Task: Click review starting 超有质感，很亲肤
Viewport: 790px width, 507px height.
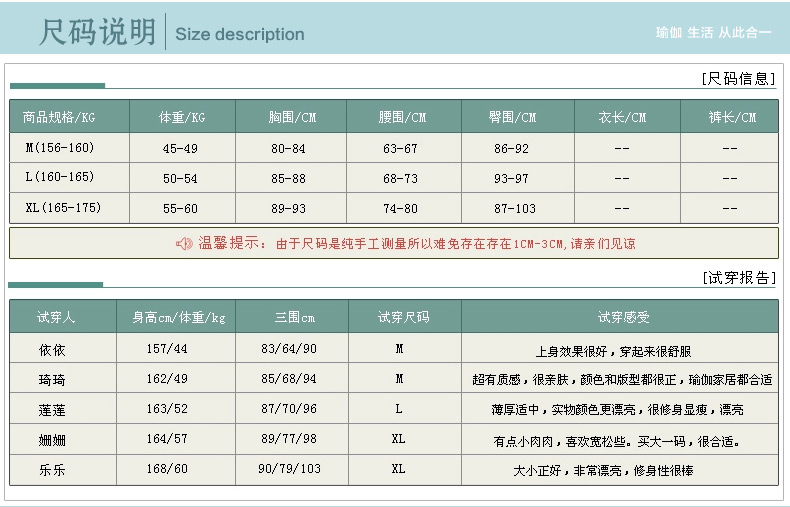Action: coord(622,379)
